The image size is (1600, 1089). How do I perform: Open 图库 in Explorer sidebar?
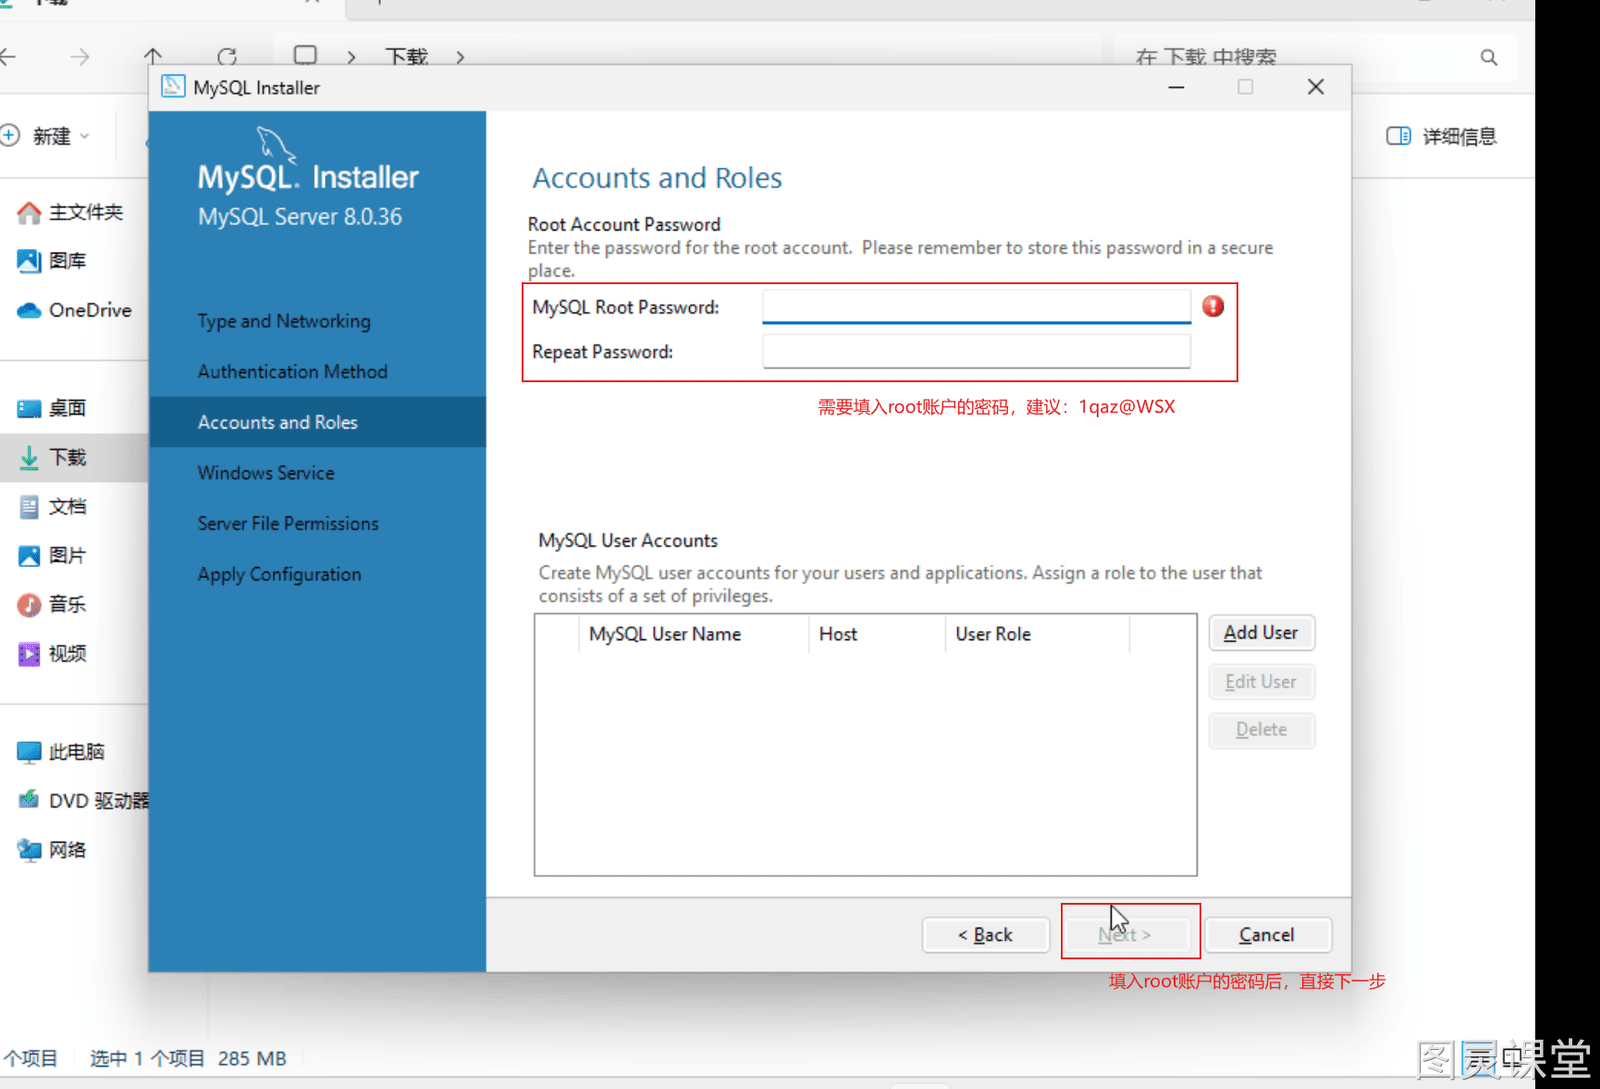coord(52,261)
